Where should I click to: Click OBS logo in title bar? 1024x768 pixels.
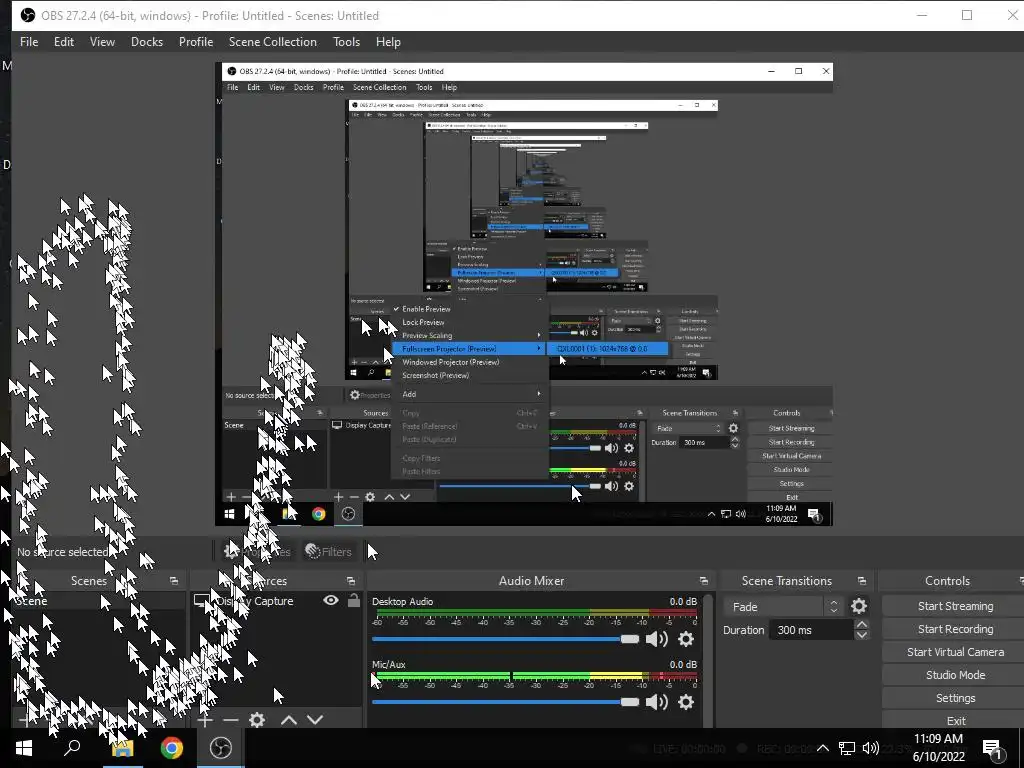[x=27, y=15]
